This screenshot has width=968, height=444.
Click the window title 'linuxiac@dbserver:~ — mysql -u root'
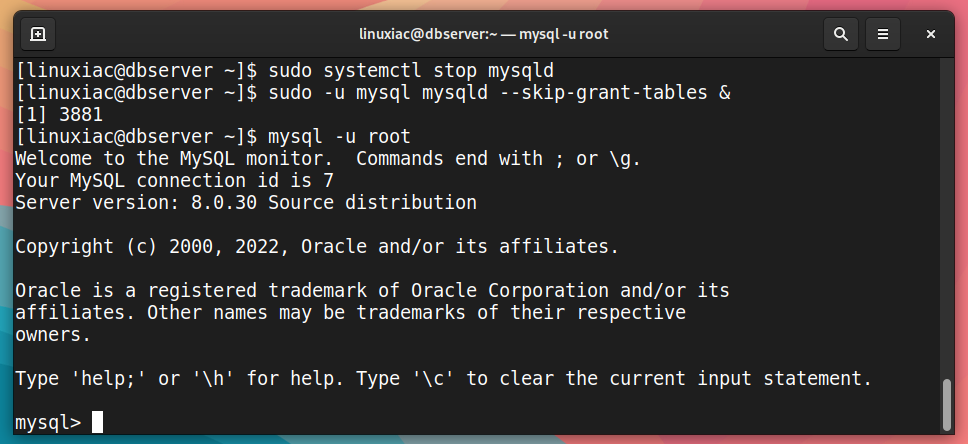click(x=483, y=34)
